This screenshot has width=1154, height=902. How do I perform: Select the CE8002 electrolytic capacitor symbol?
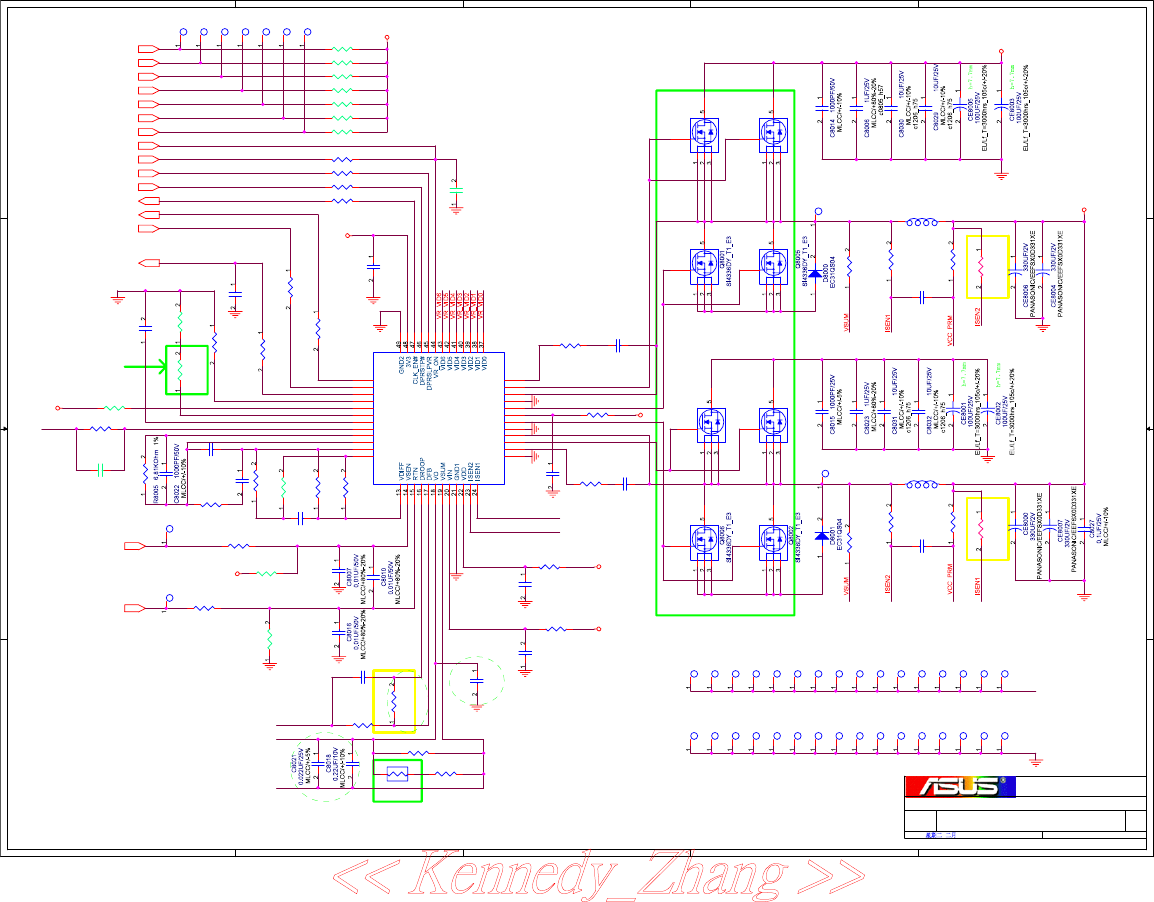coord(988,409)
